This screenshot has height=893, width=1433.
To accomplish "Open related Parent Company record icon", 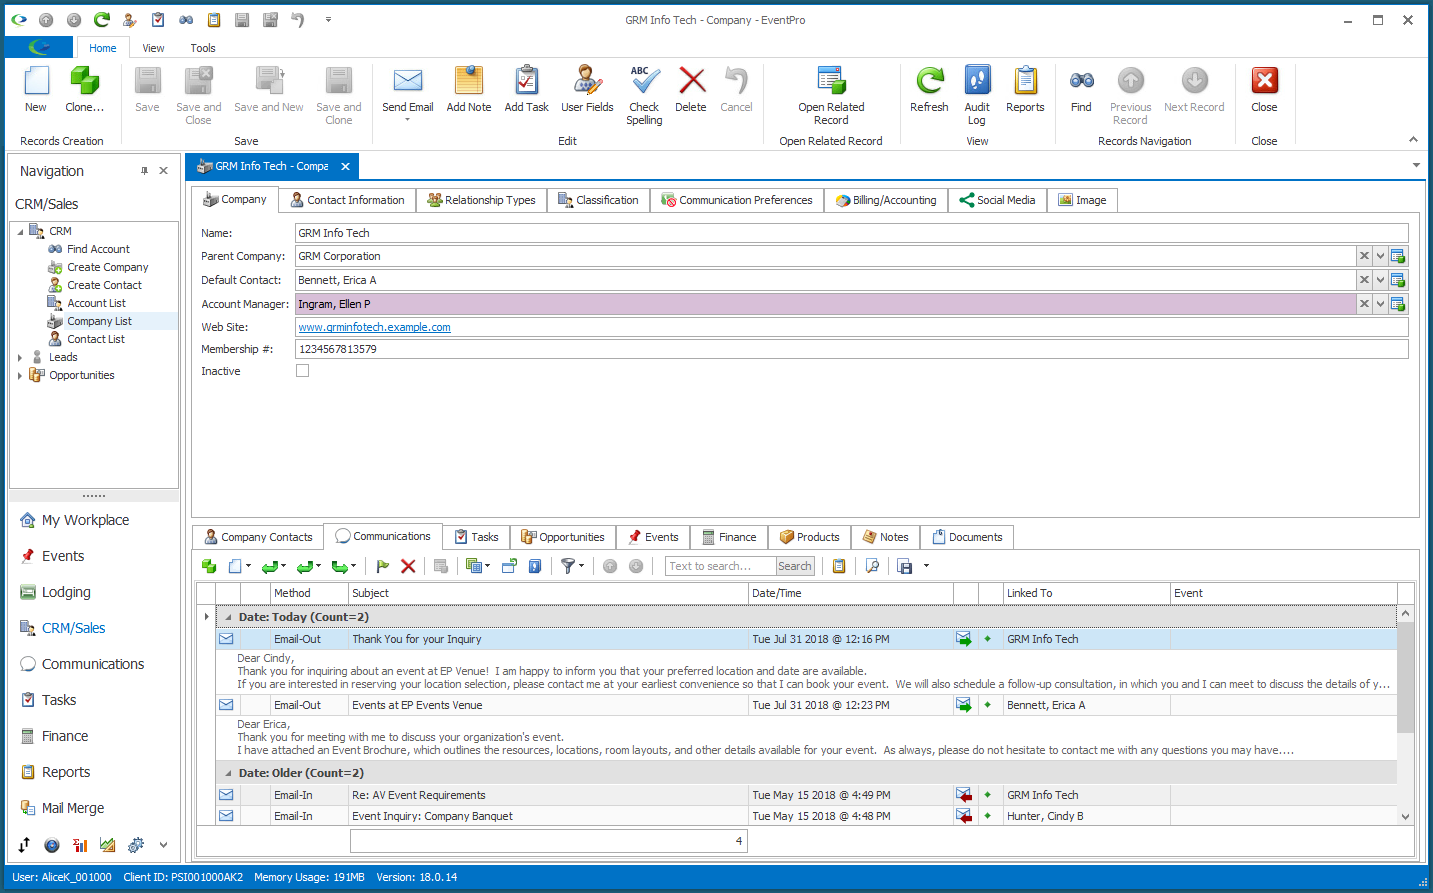I will (1398, 256).
